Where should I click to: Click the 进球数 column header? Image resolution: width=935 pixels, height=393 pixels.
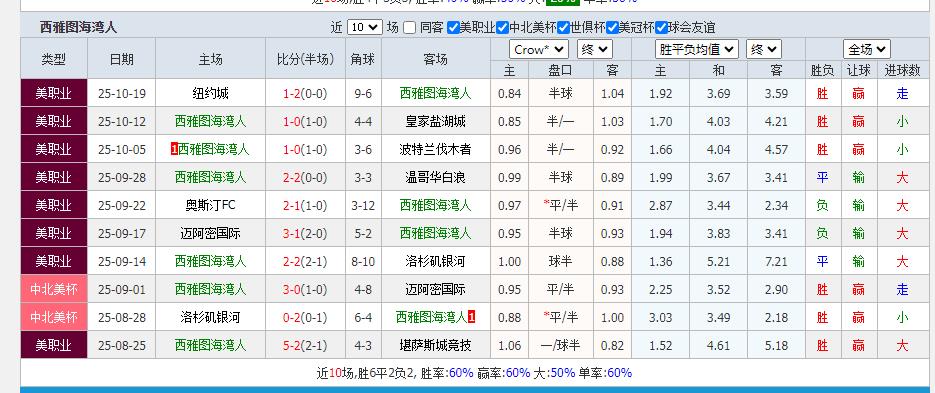click(902, 70)
